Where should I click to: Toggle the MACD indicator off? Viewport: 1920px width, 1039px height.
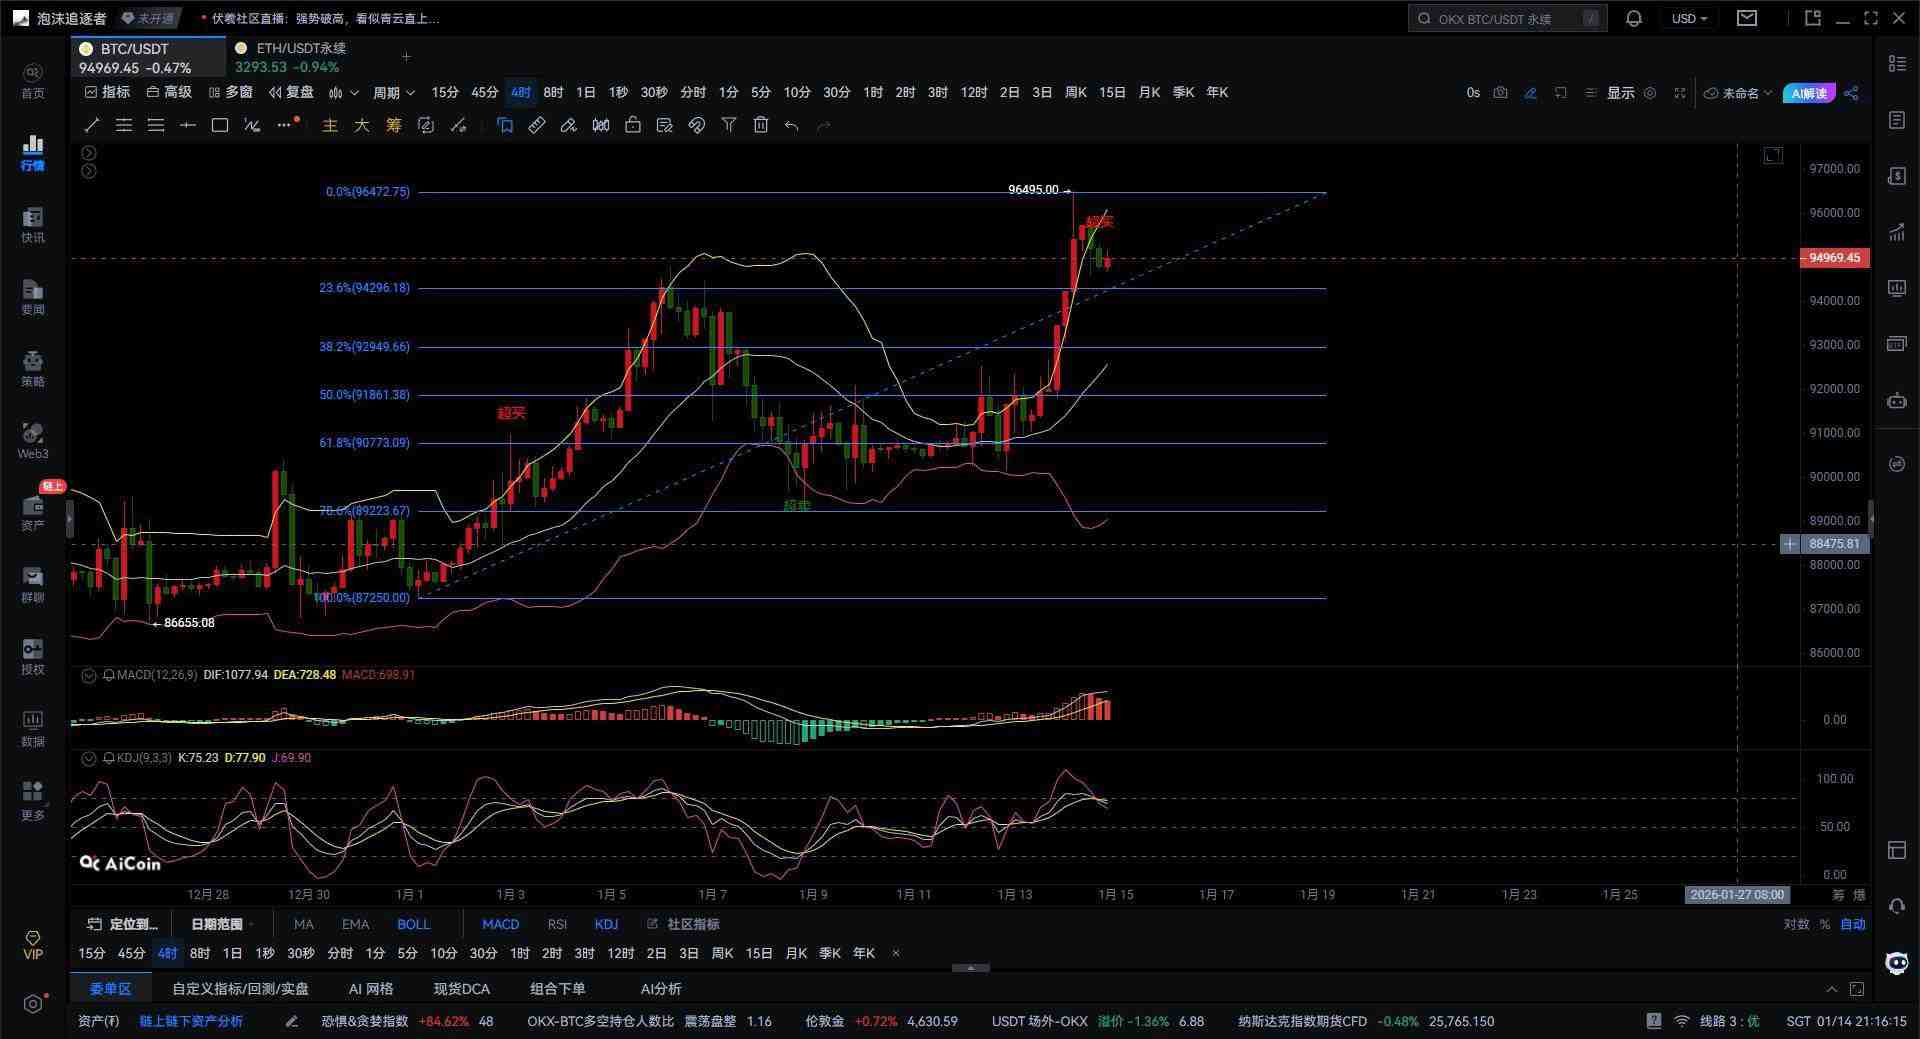pos(500,924)
